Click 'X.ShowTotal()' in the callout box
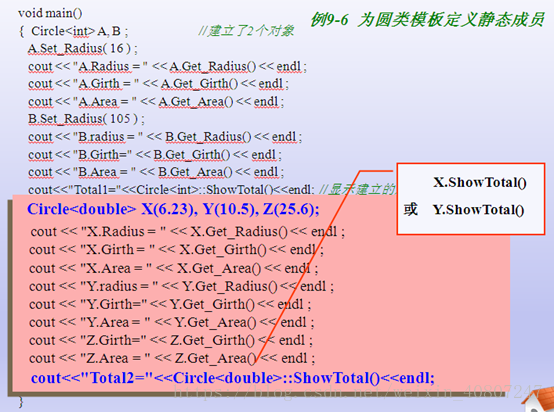This screenshot has height=412, width=554. point(480,182)
